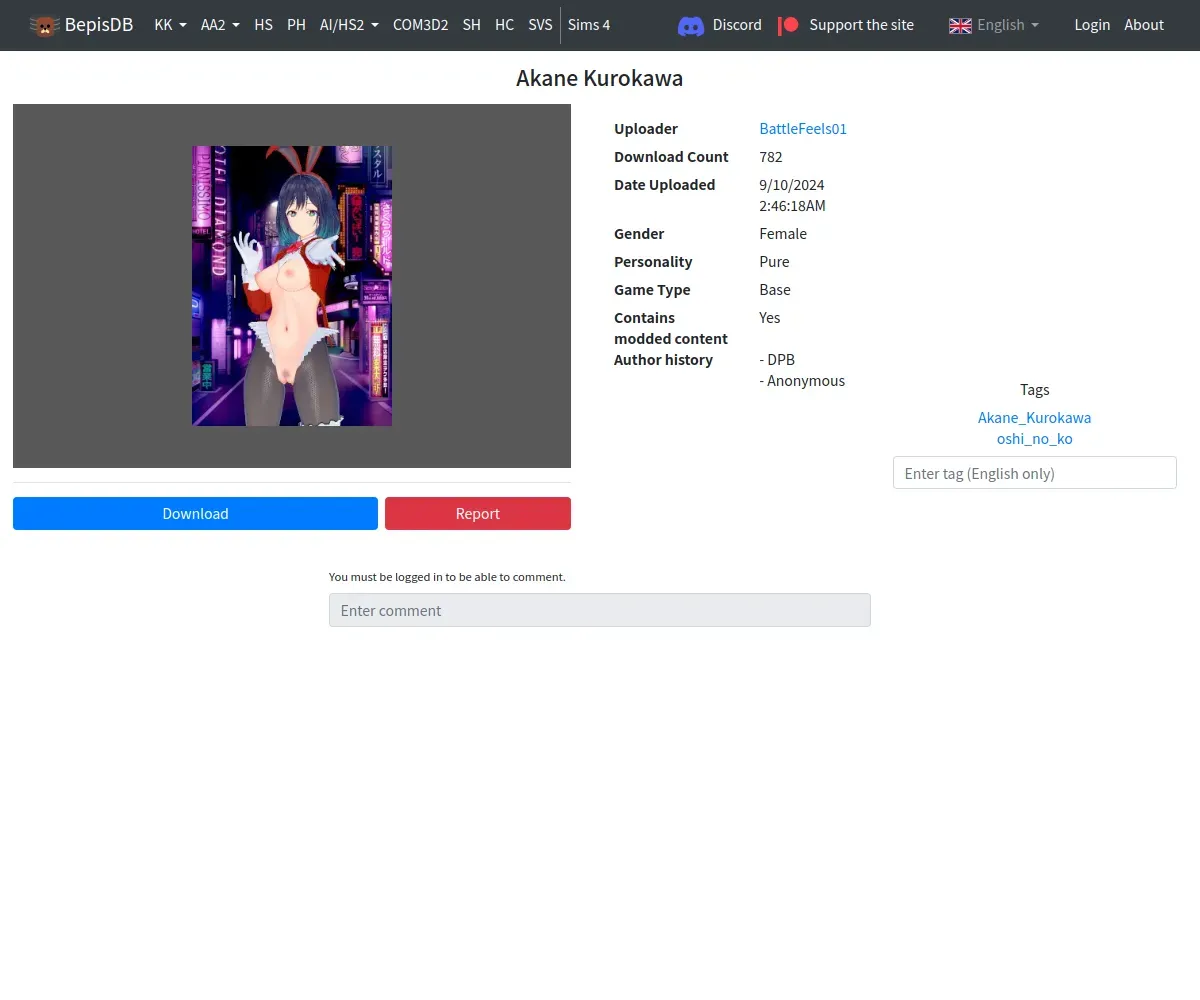The height and width of the screenshot is (1000, 1200).
Task: Open the COM3D2 nav item
Action: pyautogui.click(x=420, y=25)
